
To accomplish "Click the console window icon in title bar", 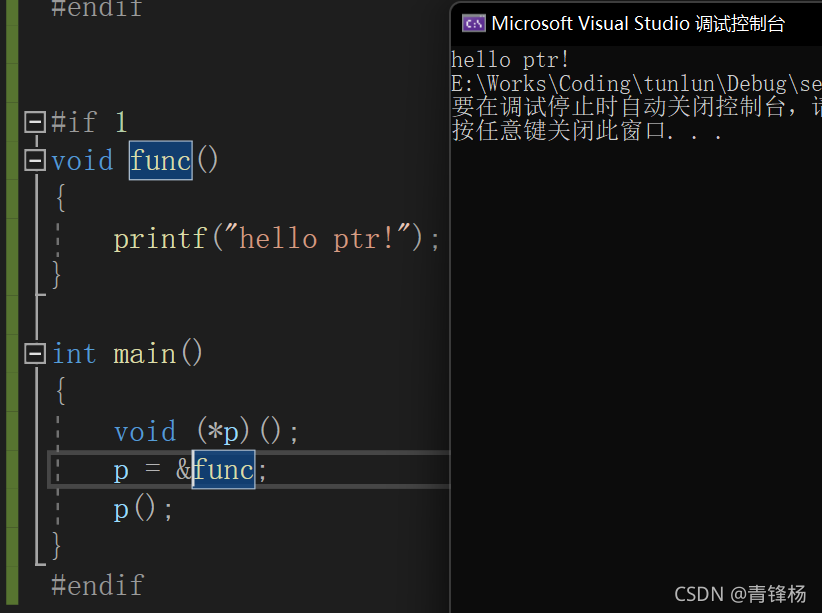I will coord(473,23).
